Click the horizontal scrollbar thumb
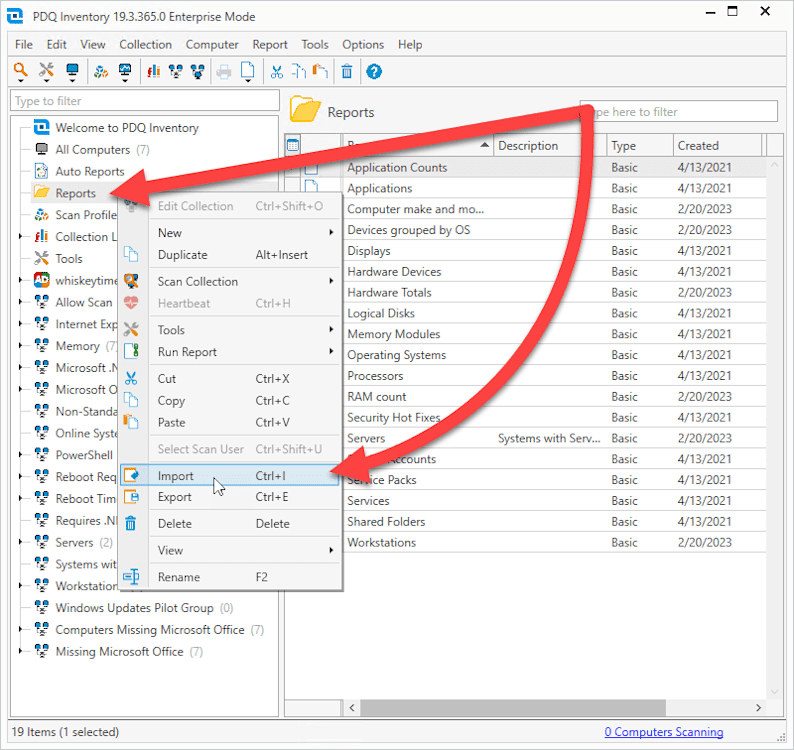Screen dimensions: 794x750 pos(512,707)
